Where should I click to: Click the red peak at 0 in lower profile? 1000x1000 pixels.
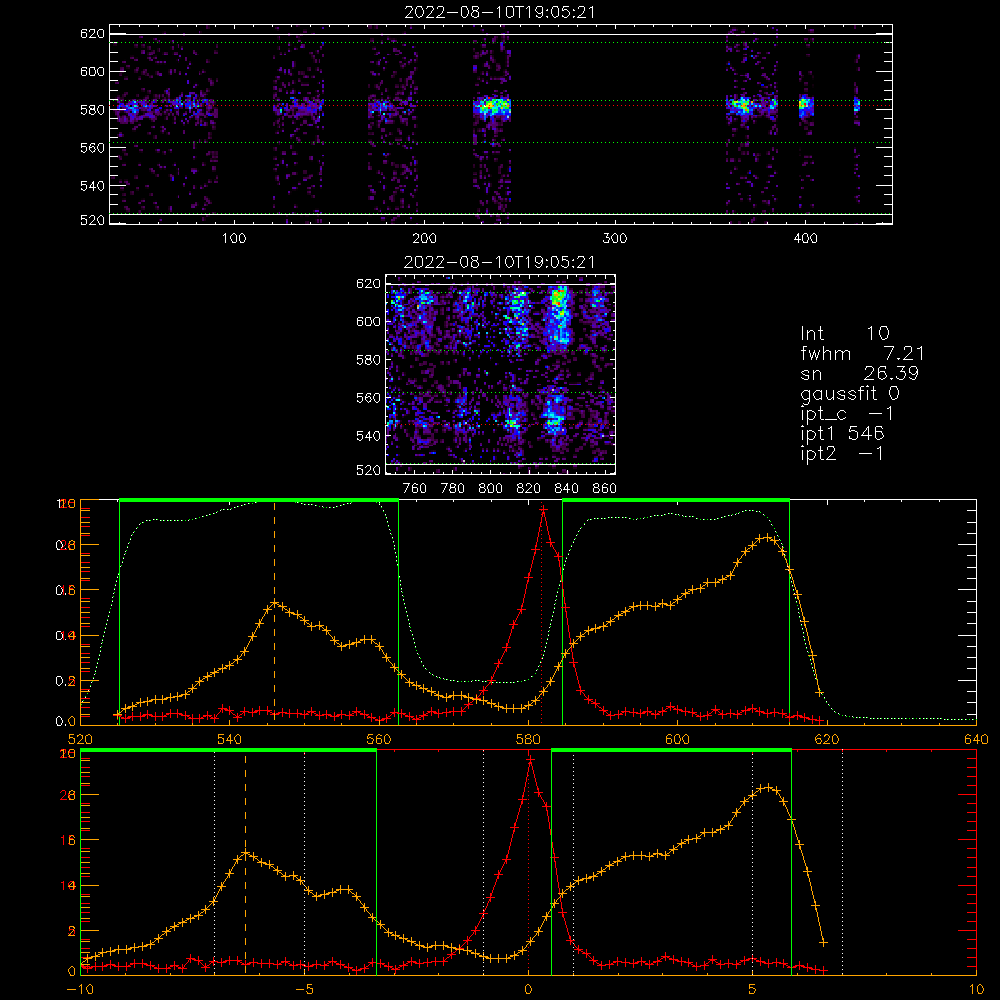click(x=530, y=759)
